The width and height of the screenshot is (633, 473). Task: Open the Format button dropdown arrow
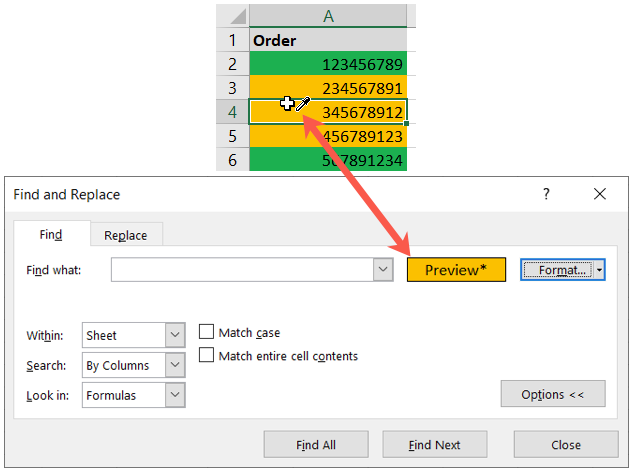599,270
